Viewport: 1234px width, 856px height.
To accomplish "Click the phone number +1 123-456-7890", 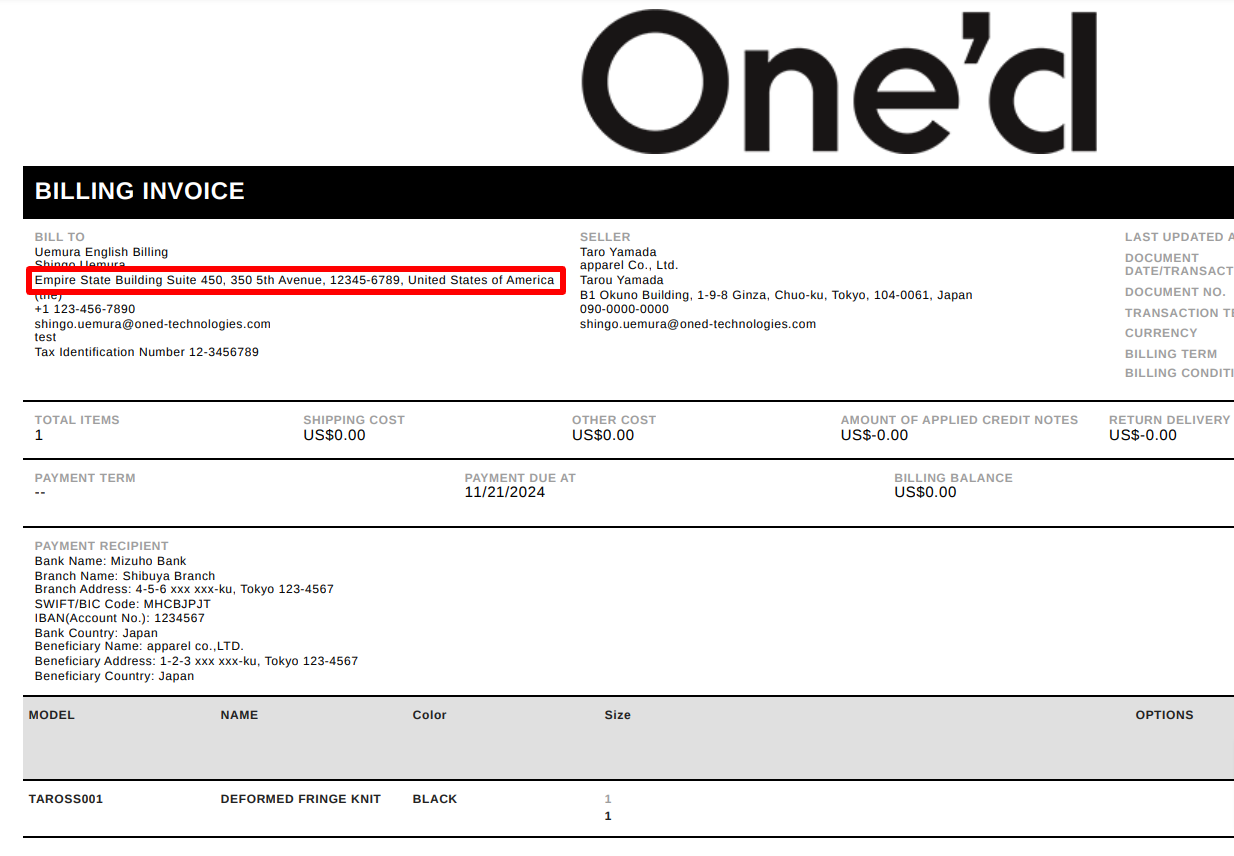I will point(85,309).
